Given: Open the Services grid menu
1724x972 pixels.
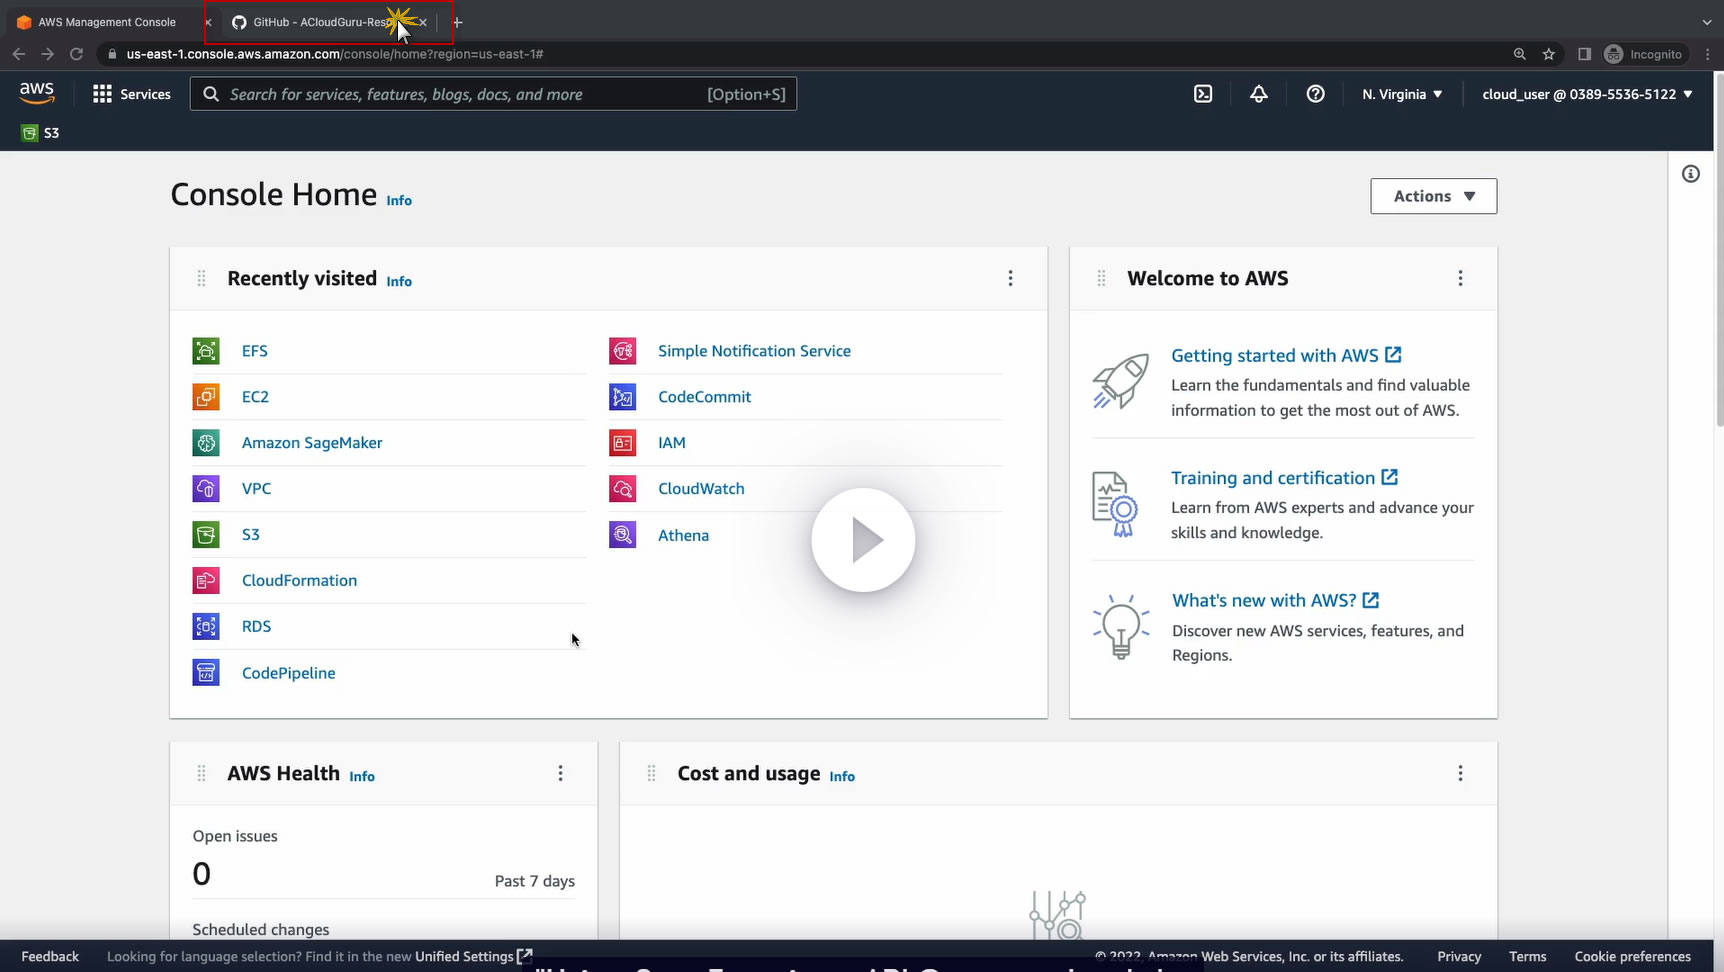Looking at the screenshot, I should [x=132, y=94].
